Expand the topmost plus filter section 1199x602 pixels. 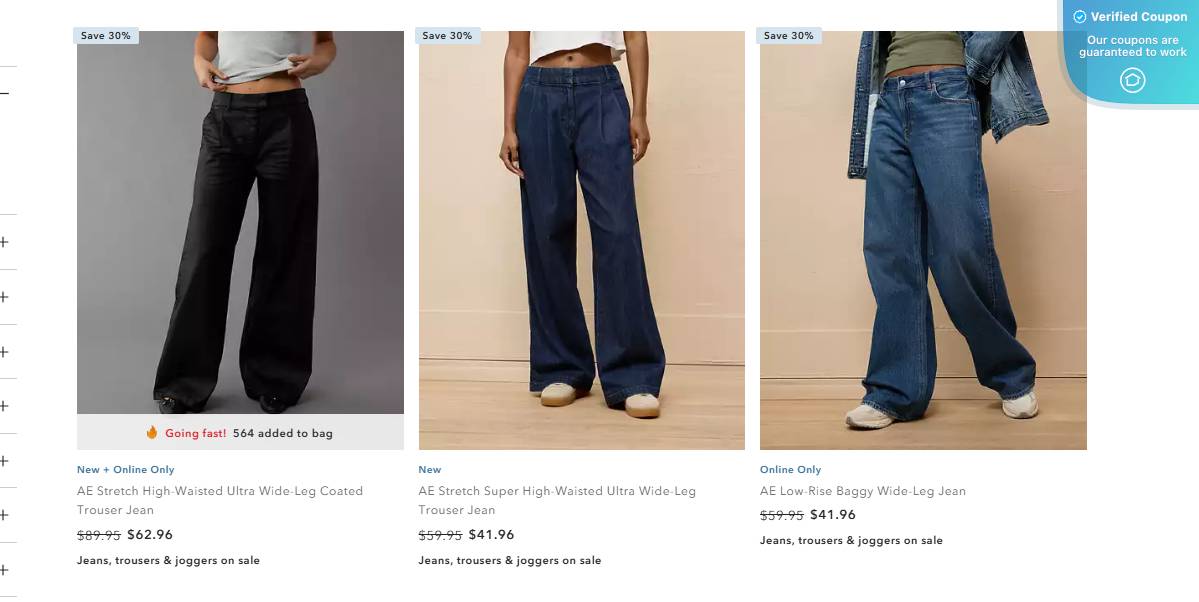(5, 242)
